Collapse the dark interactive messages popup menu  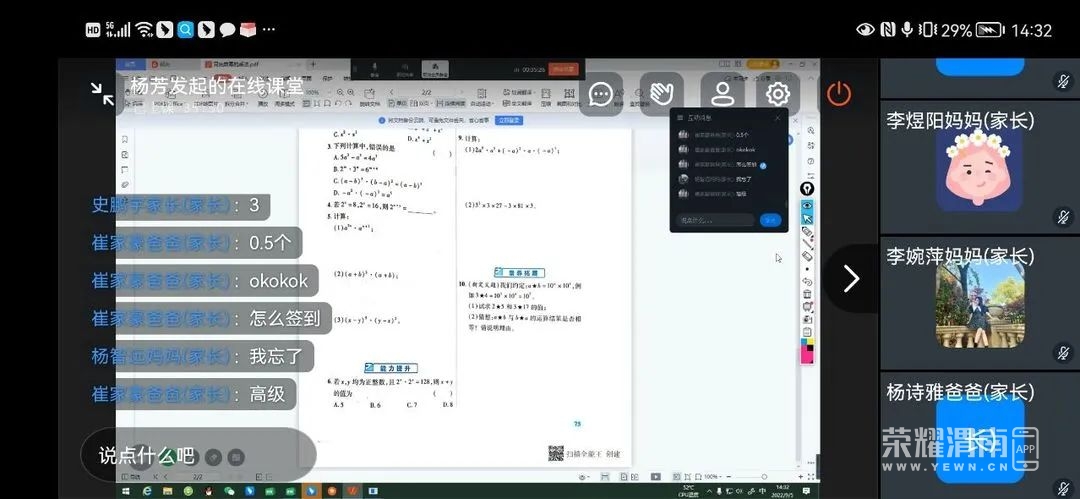777,118
